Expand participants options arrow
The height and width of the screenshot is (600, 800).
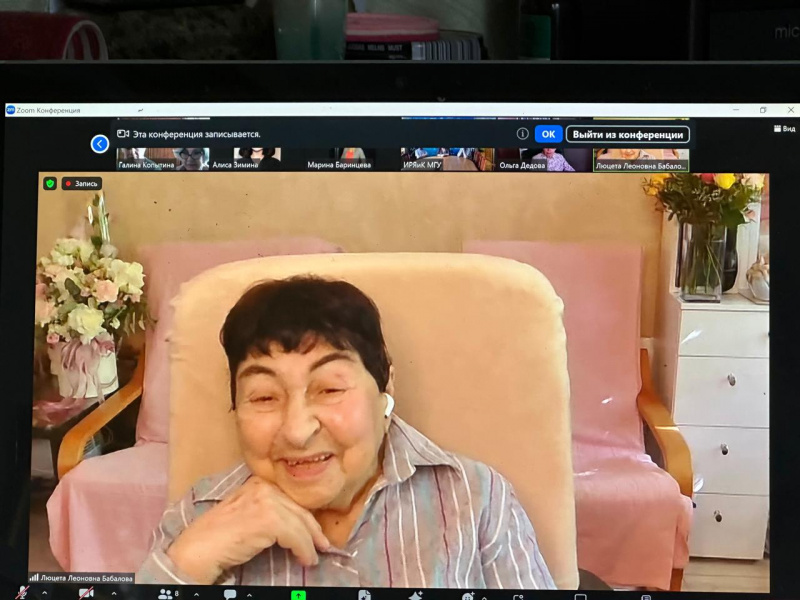(196, 594)
